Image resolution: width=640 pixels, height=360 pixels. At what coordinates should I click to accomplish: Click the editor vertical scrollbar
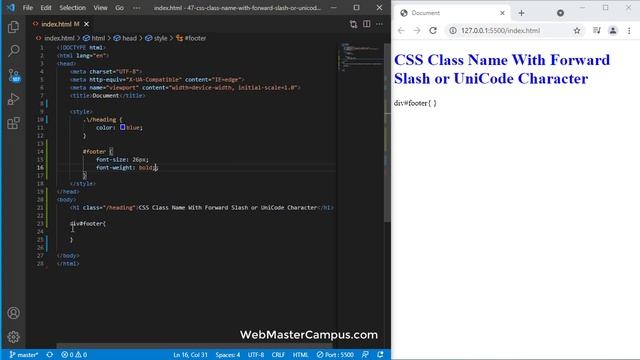(387, 132)
